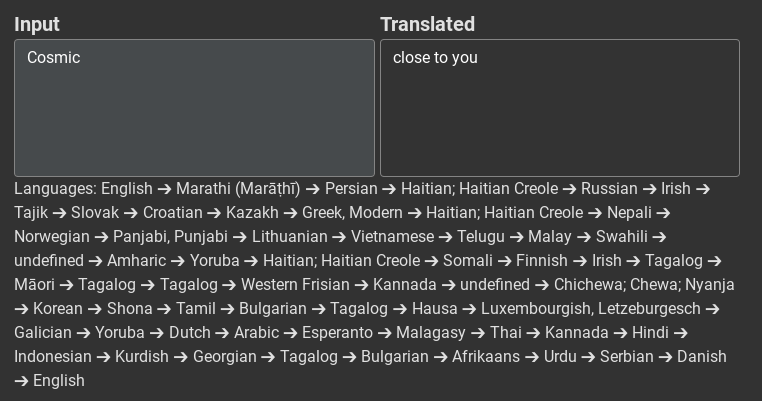The height and width of the screenshot is (401, 762).
Task: Click the 'Persian' language name
Action: [x=351, y=188]
